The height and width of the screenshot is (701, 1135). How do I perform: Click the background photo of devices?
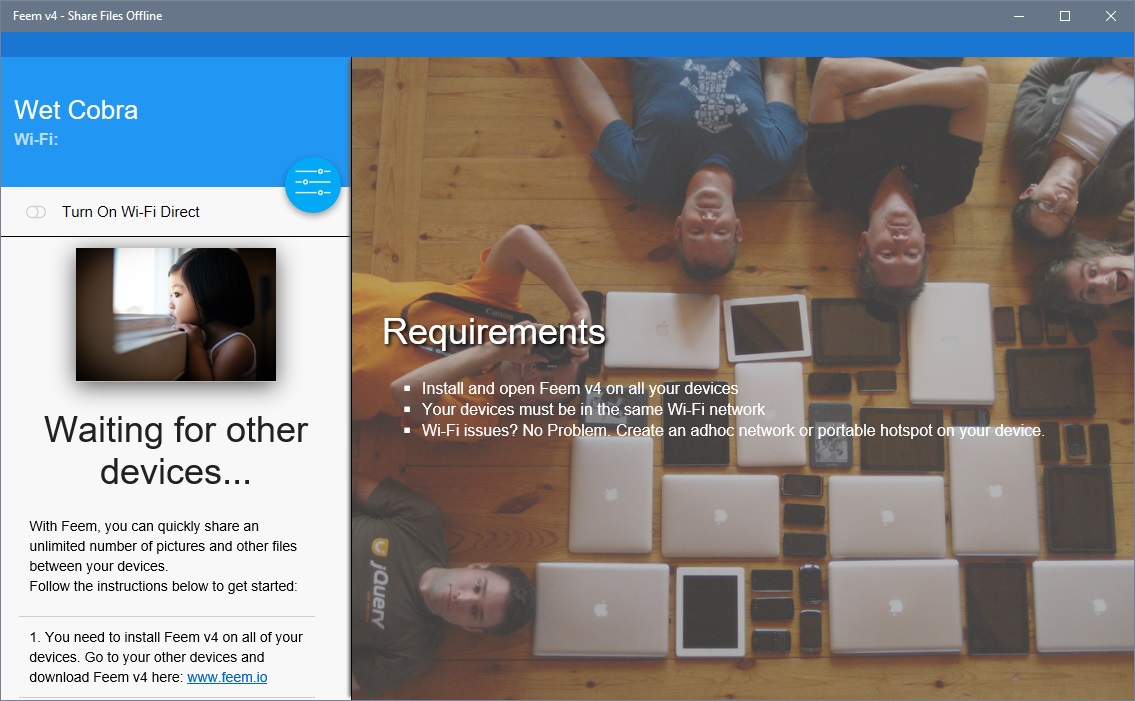coord(740,550)
